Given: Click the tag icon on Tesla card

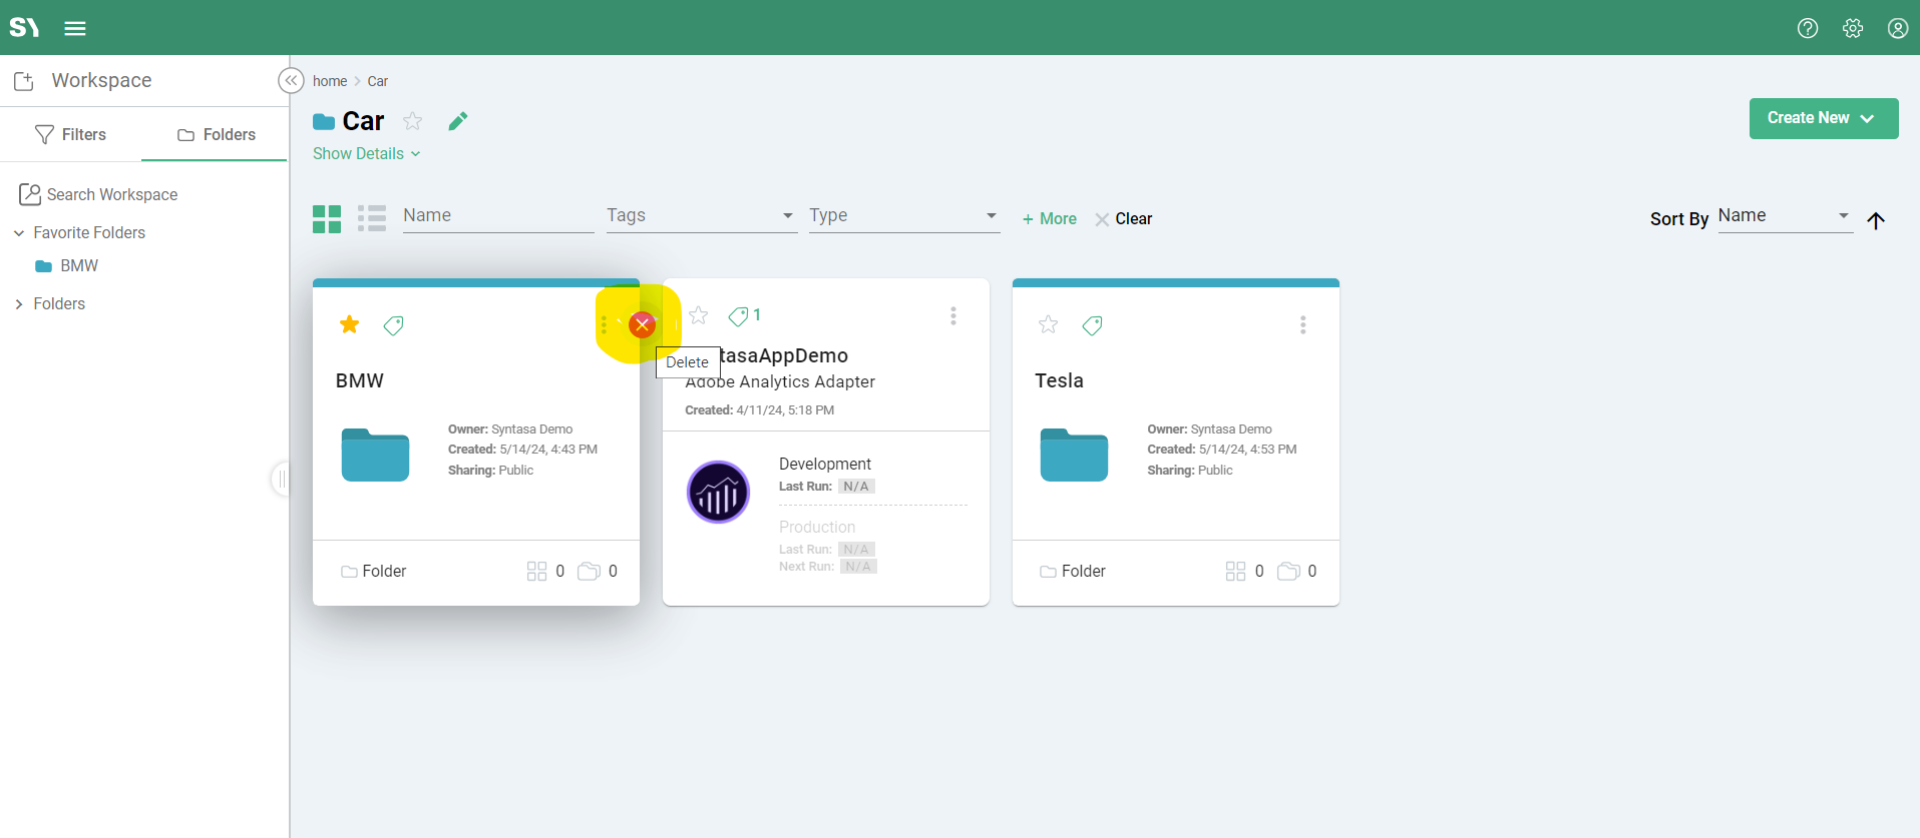Looking at the screenshot, I should coord(1092,325).
